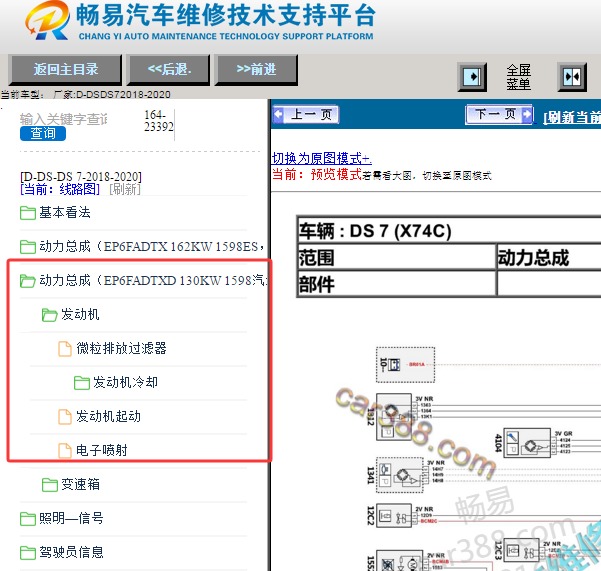This screenshot has height=571, width=601.
Task: Expand the 发动机冷却 folder
Action: point(125,382)
